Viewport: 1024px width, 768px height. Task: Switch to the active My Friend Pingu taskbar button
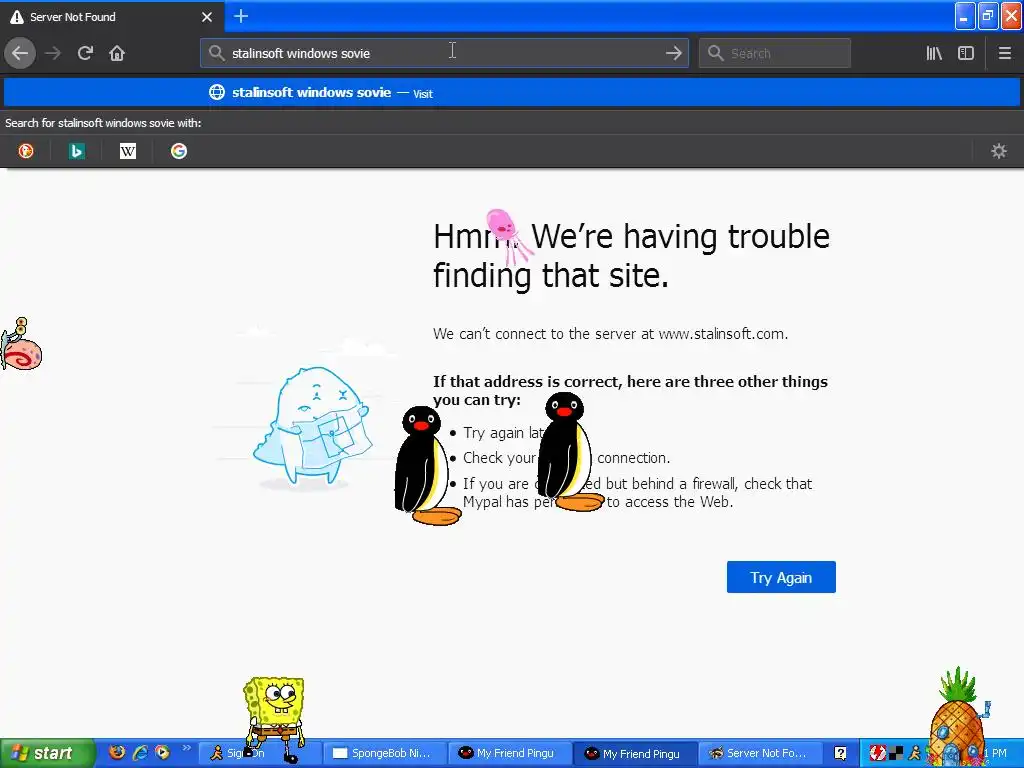pos(637,753)
